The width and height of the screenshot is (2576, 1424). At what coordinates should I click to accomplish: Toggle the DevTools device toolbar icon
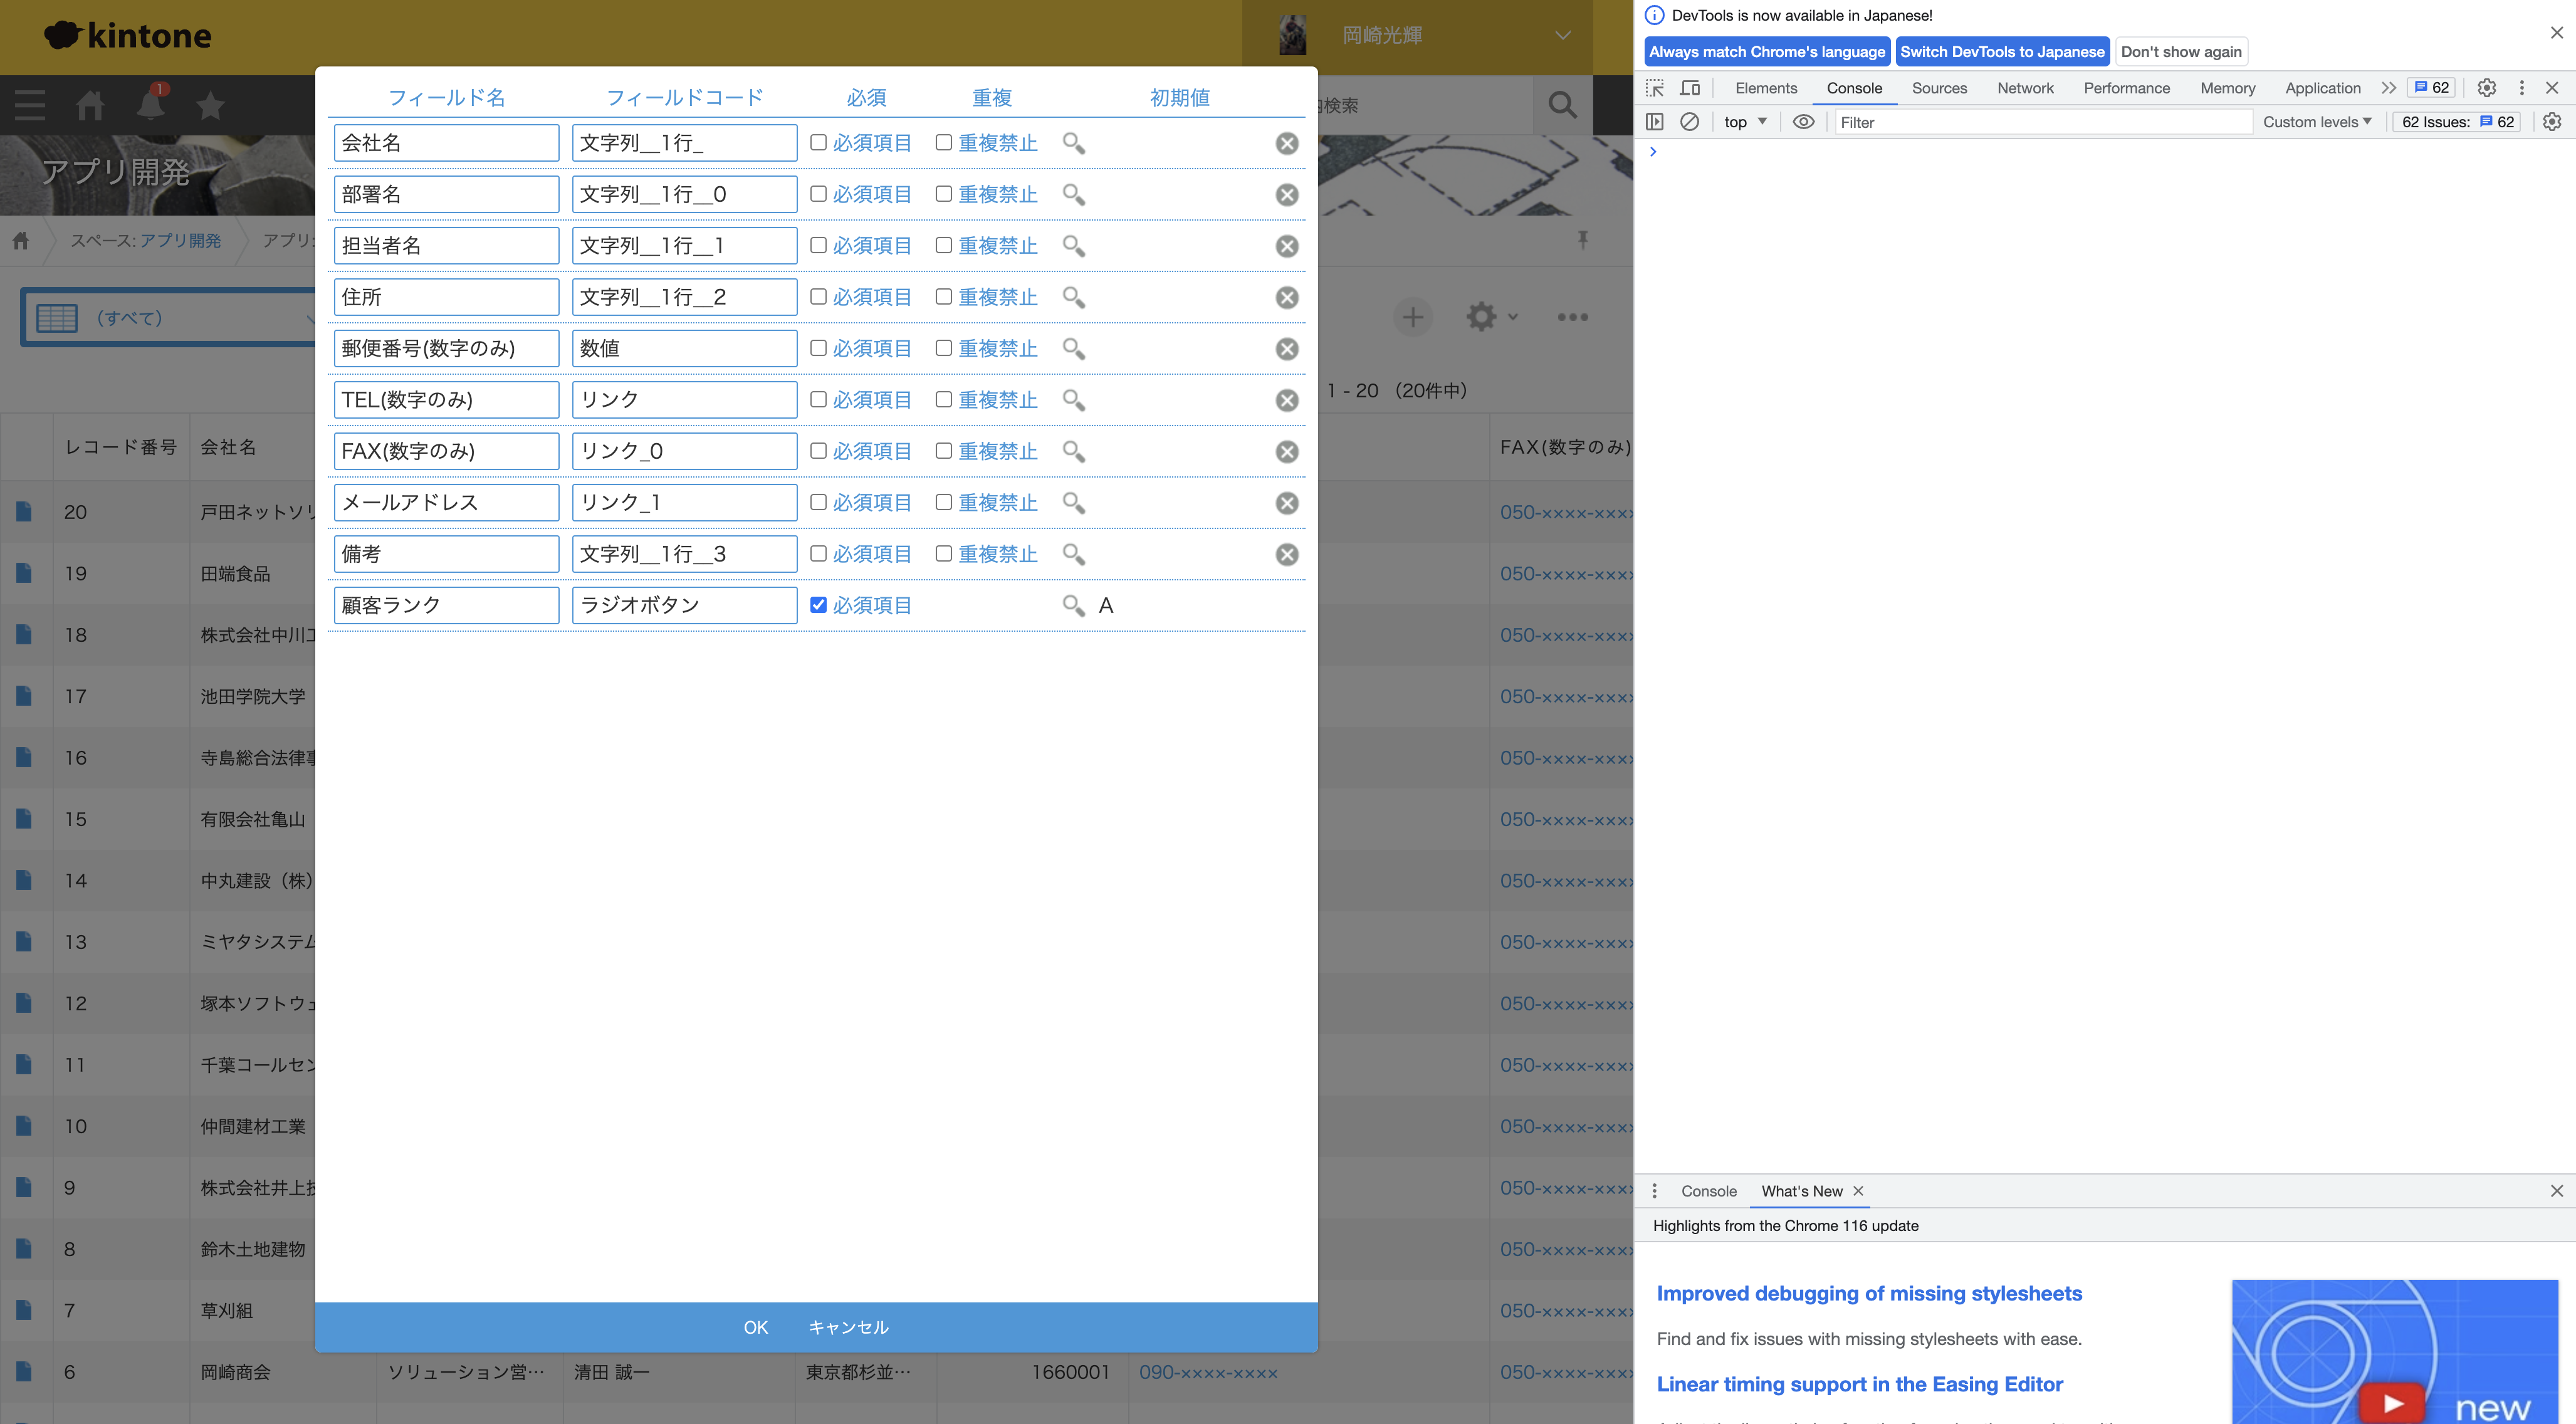click(x=1691, y=88)
